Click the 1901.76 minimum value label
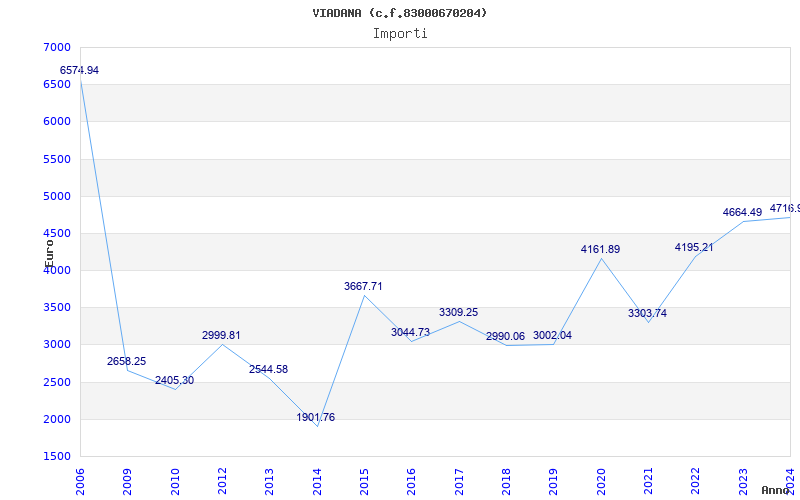800x500 pixels. [316, 417]
